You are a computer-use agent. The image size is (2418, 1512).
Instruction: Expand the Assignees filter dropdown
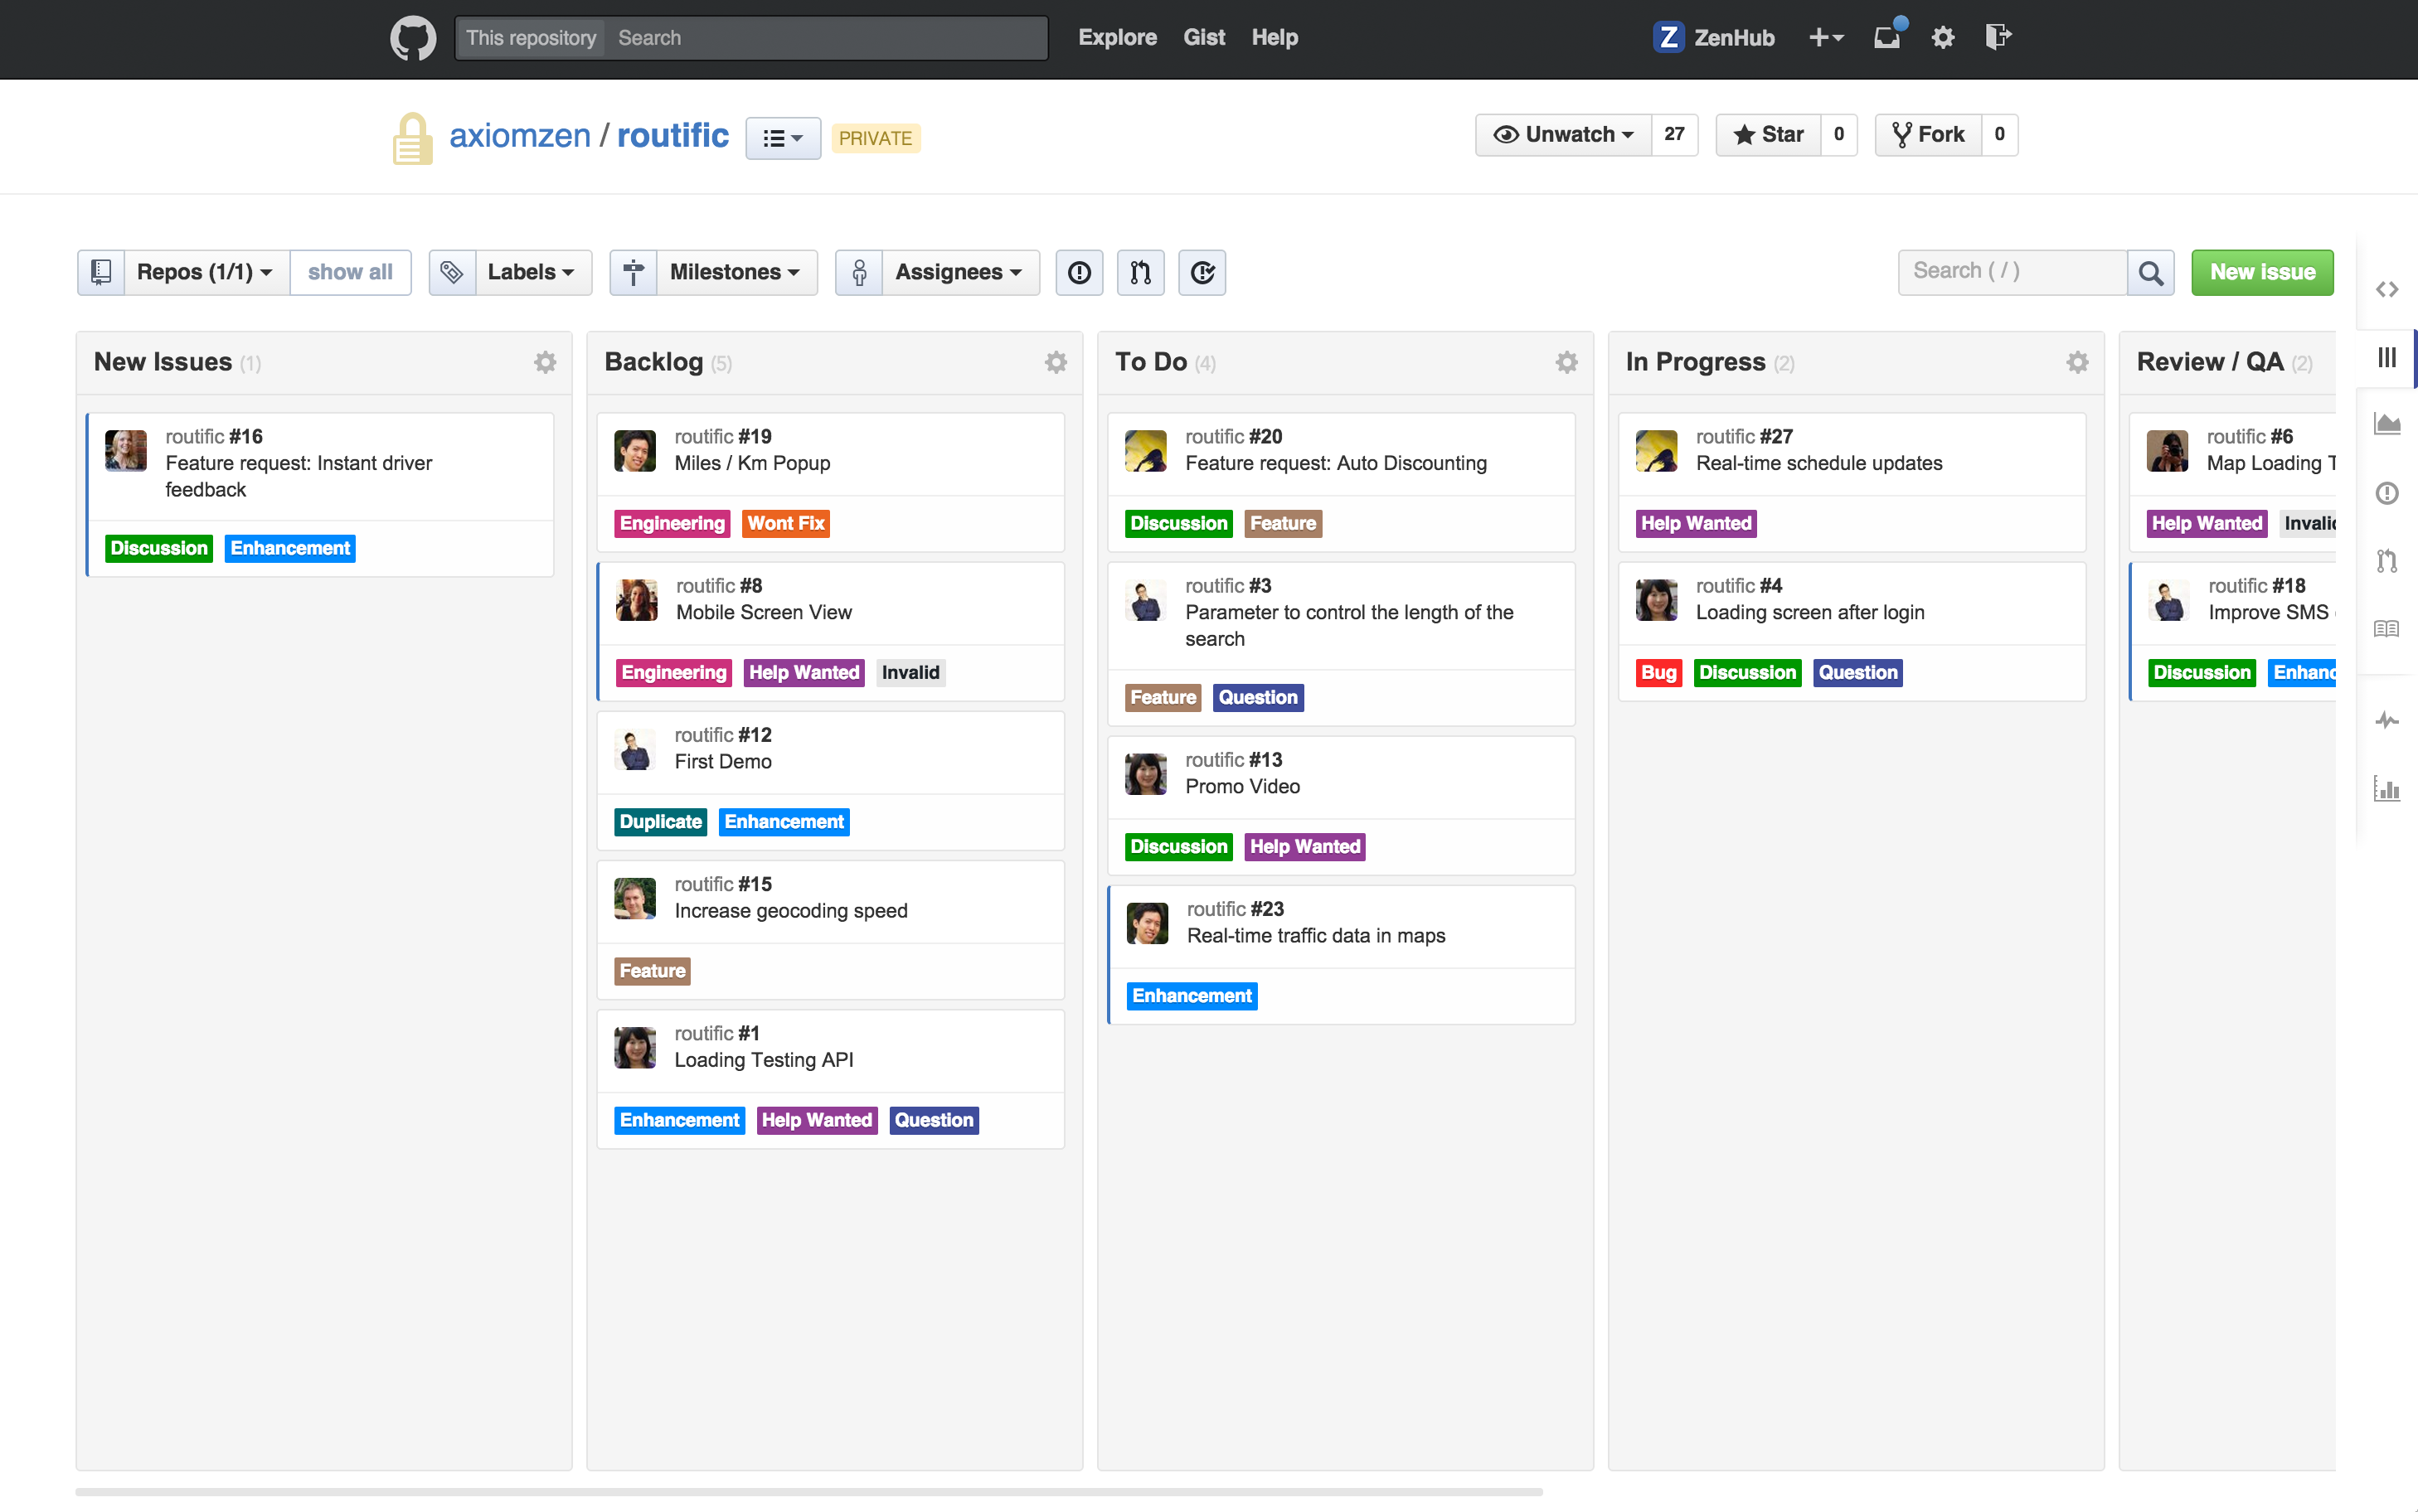point(957,272)
